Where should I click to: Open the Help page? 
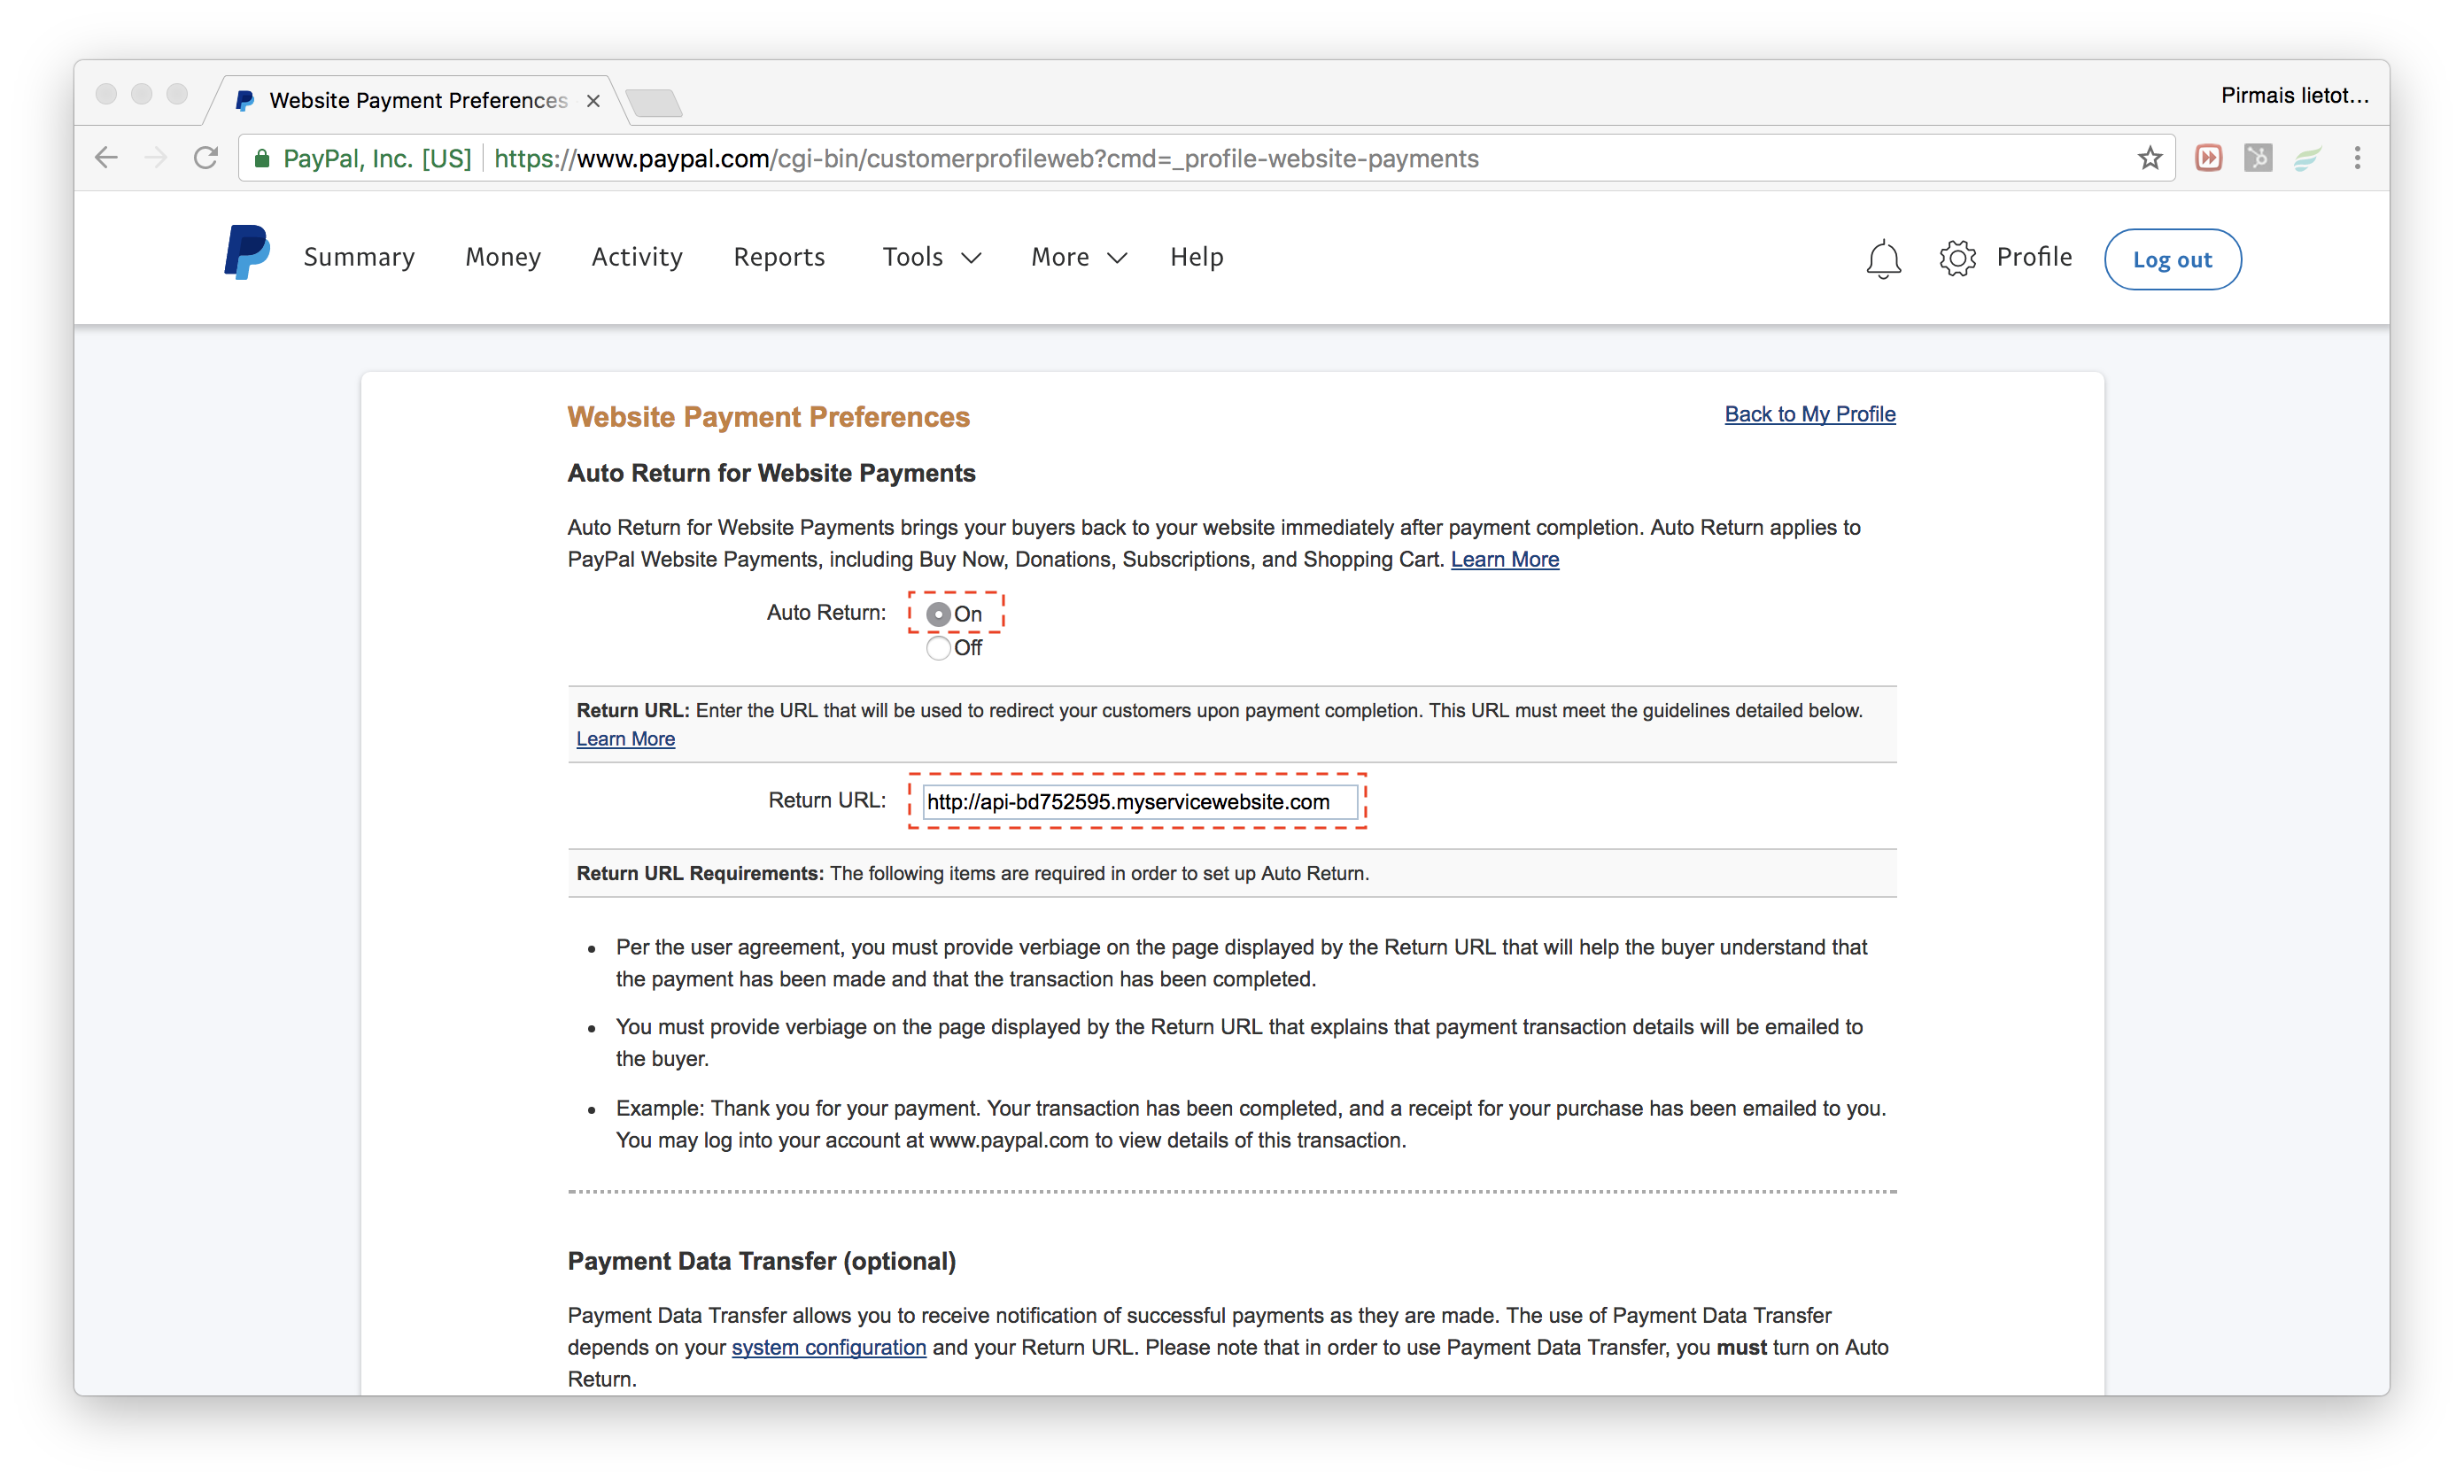coord(1197,257)
